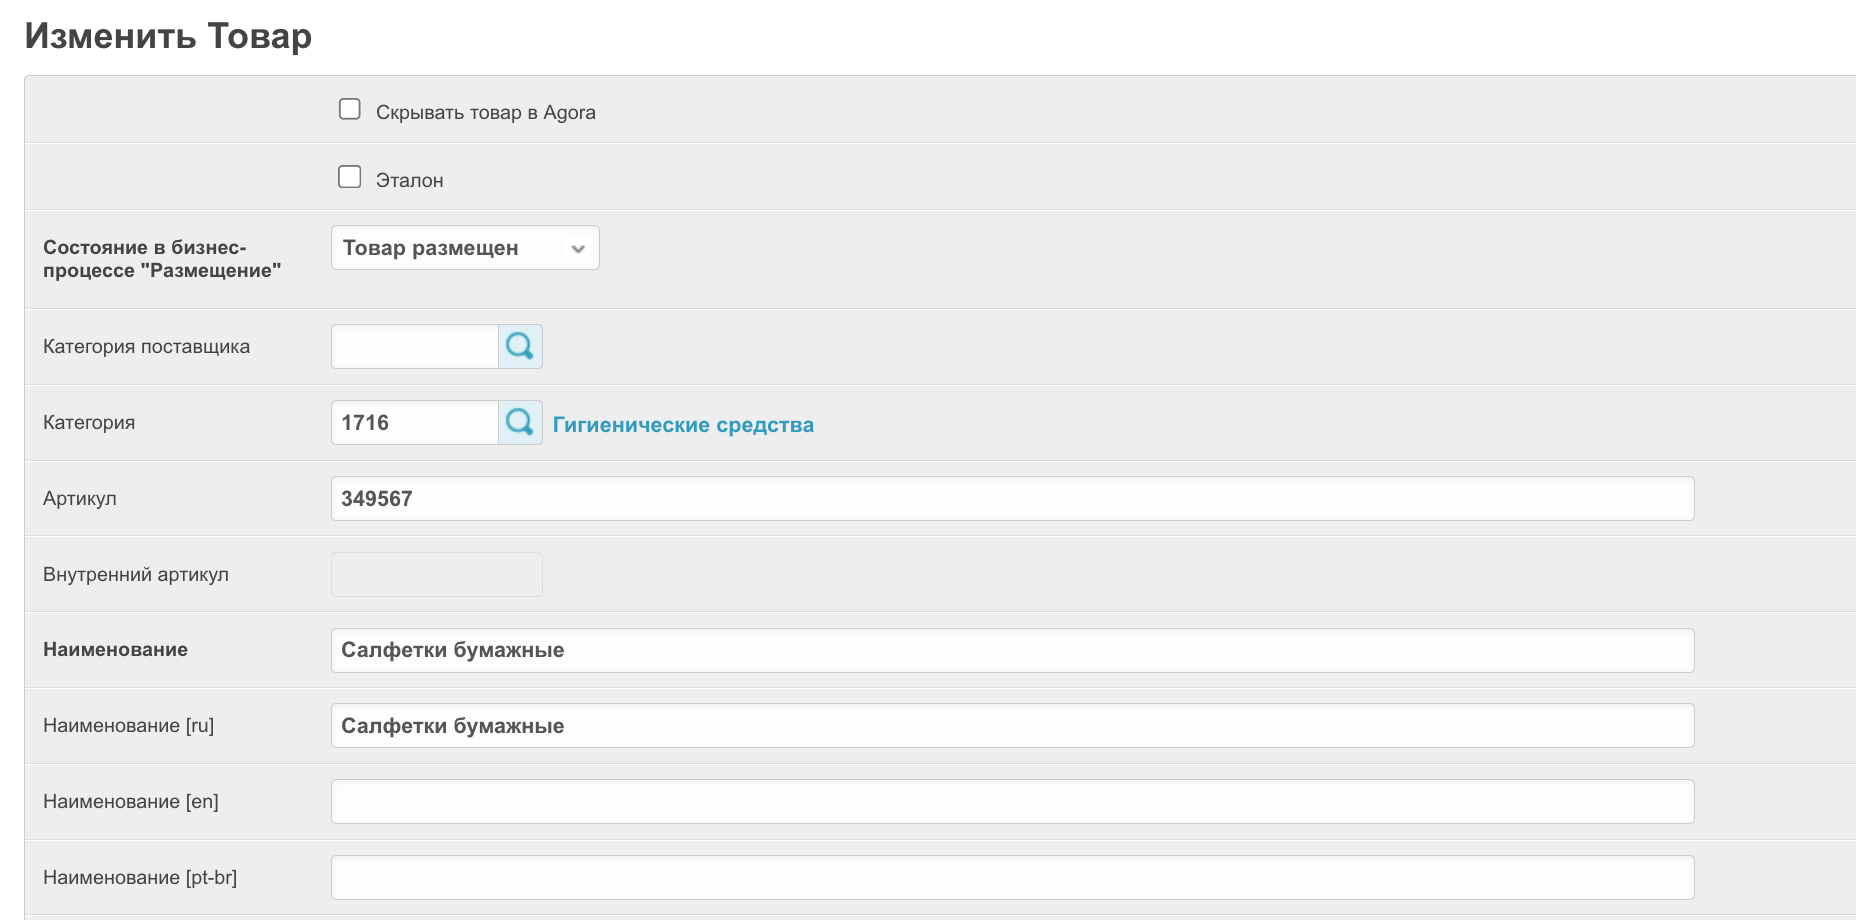The image size is (1856, 920).
Task: Open the "Товар размещен" status dropdown
Action: (x=465, y=248)
